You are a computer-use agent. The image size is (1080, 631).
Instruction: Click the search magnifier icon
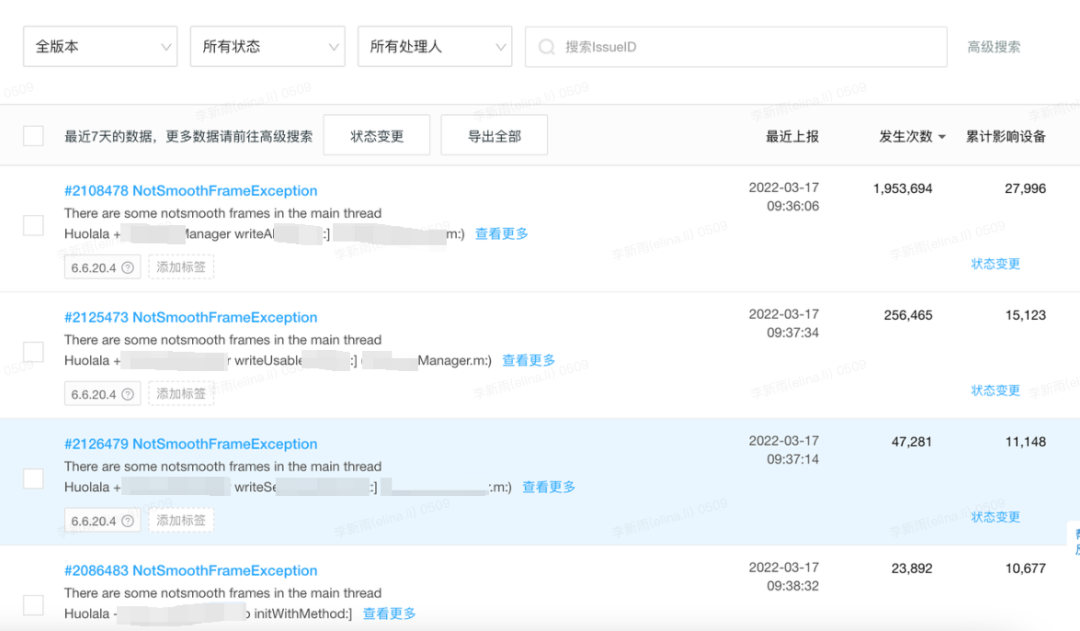(x=547, y=47)
